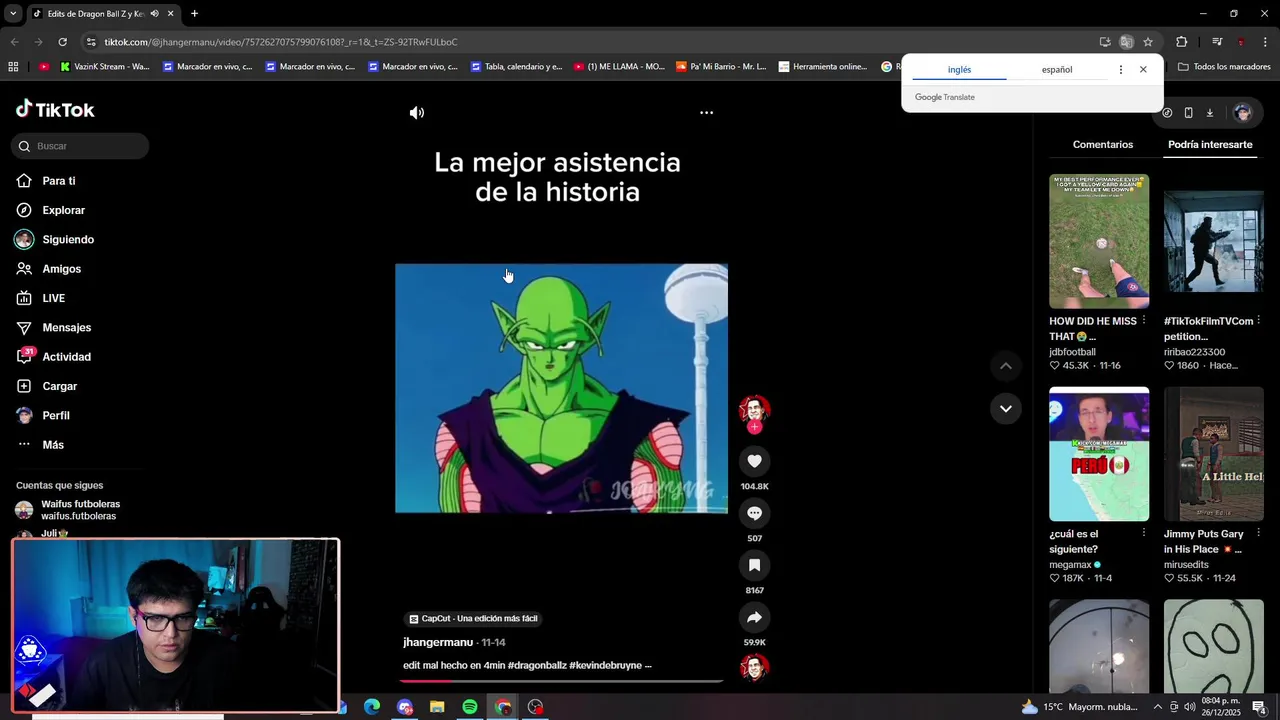
Task: Open the mirusedits creator link
Action: [1186, 565]
